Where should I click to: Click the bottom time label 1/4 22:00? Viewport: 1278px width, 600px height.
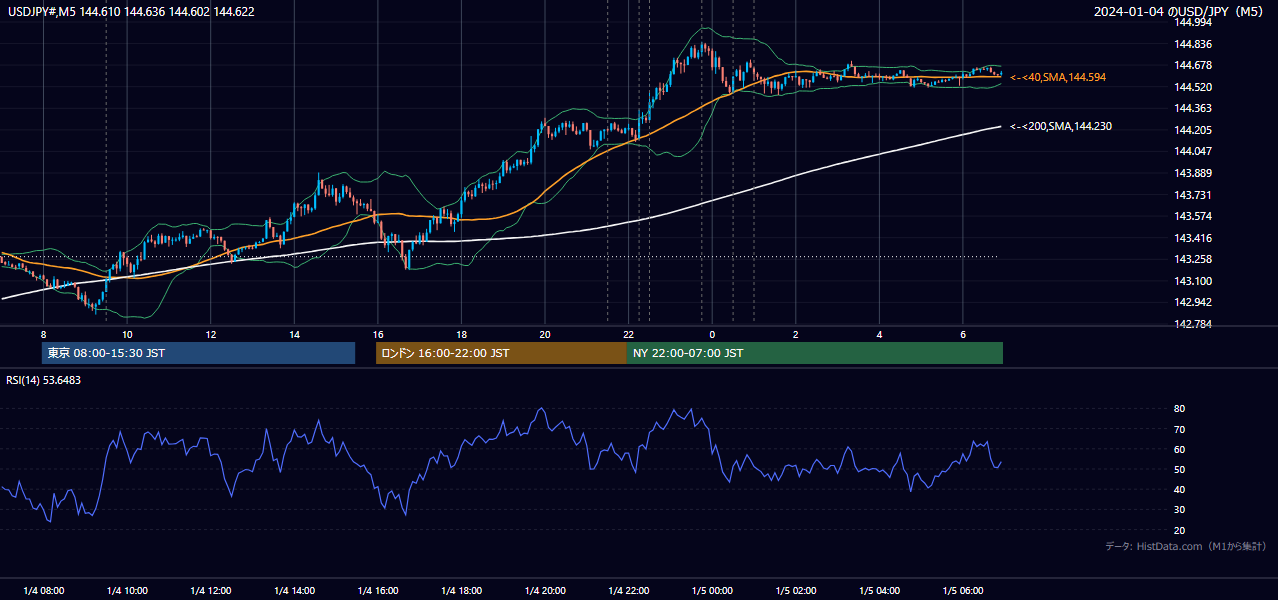pos(628,590)
